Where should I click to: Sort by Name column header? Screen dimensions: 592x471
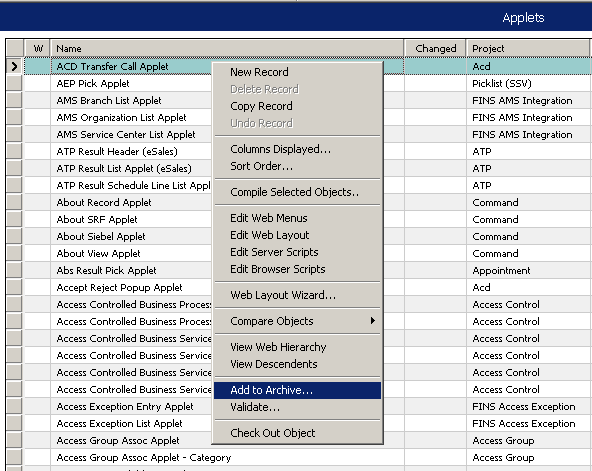coord(227,49)
